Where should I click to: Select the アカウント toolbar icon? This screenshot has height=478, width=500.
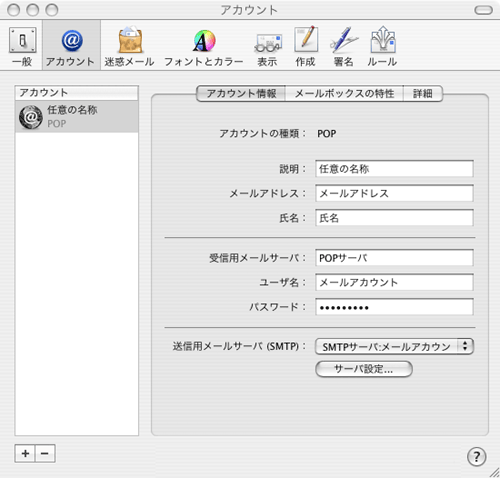click(71, 46)
